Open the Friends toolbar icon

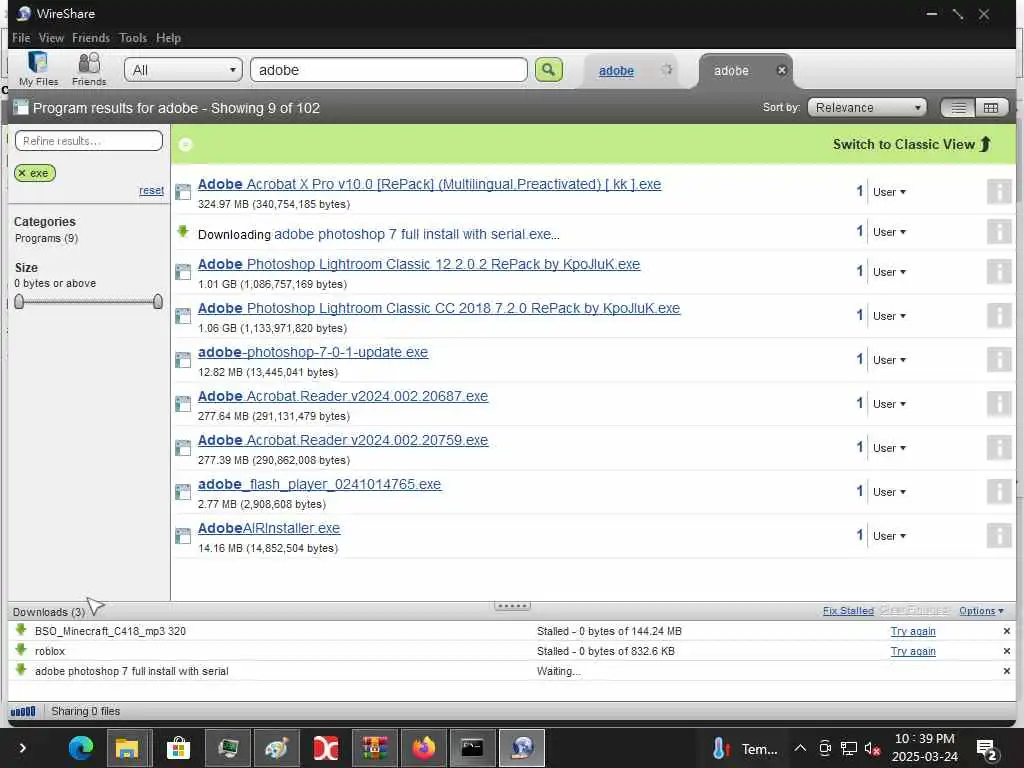pos(89,69)
